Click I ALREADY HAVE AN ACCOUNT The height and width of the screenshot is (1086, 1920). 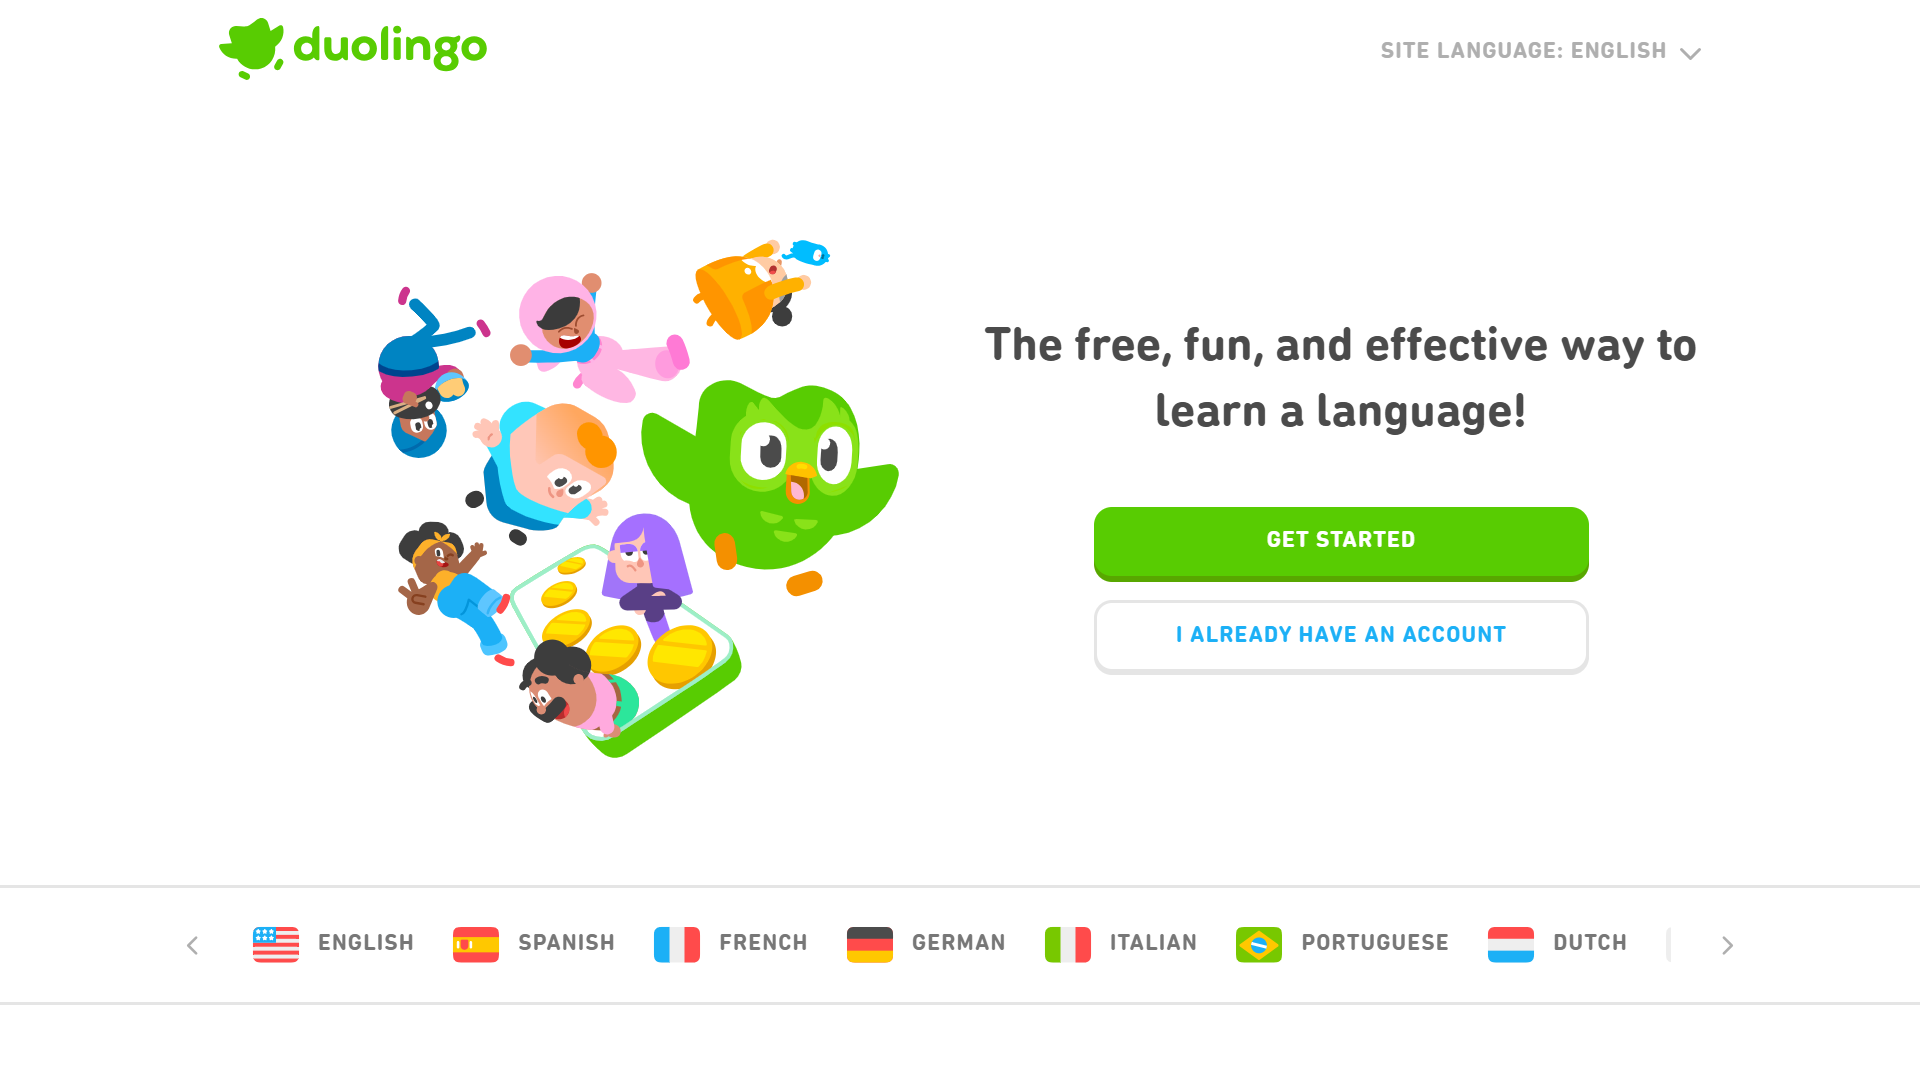(1341, 637)
